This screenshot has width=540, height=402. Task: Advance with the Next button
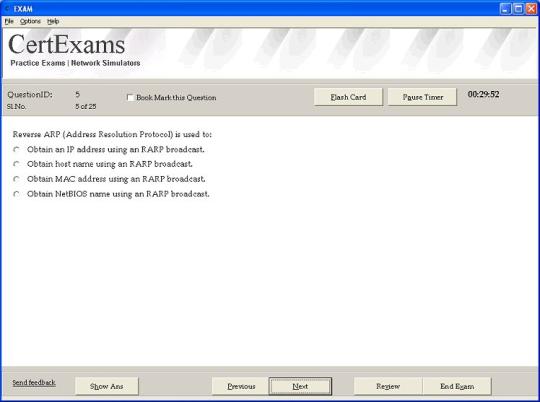(300, 386)
